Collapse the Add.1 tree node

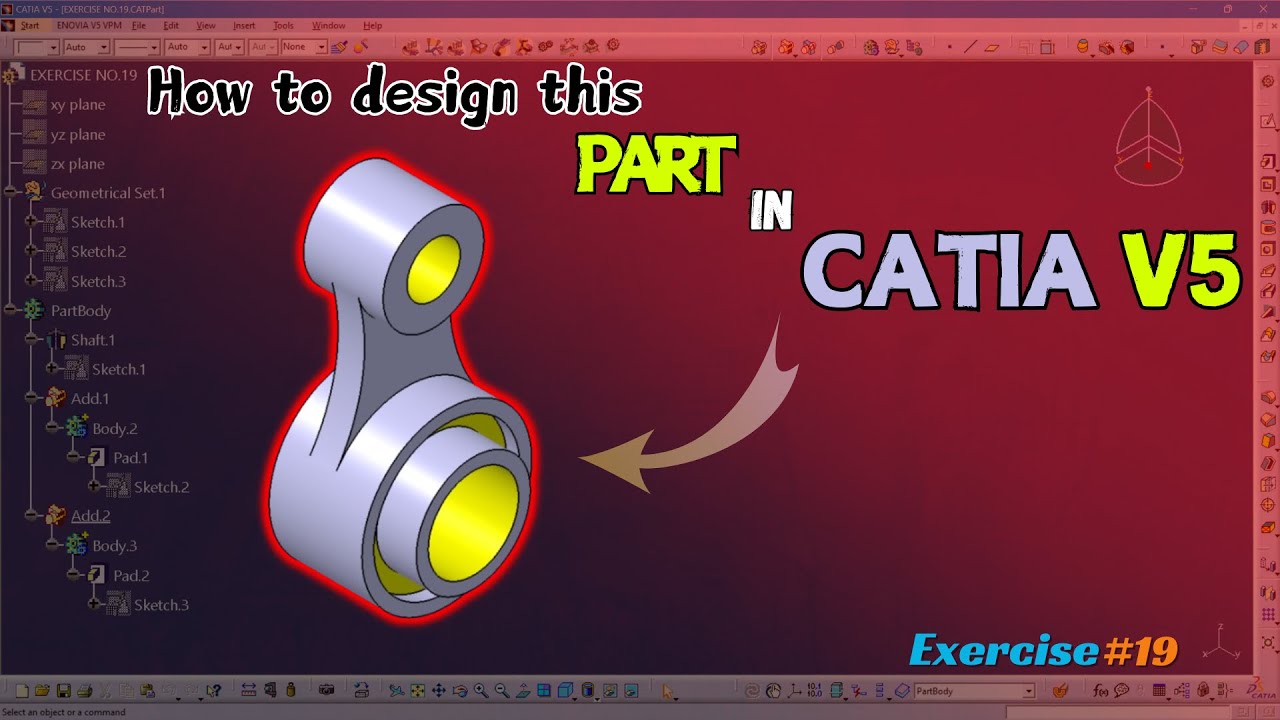pyautogui.click(x=31, y=398)
